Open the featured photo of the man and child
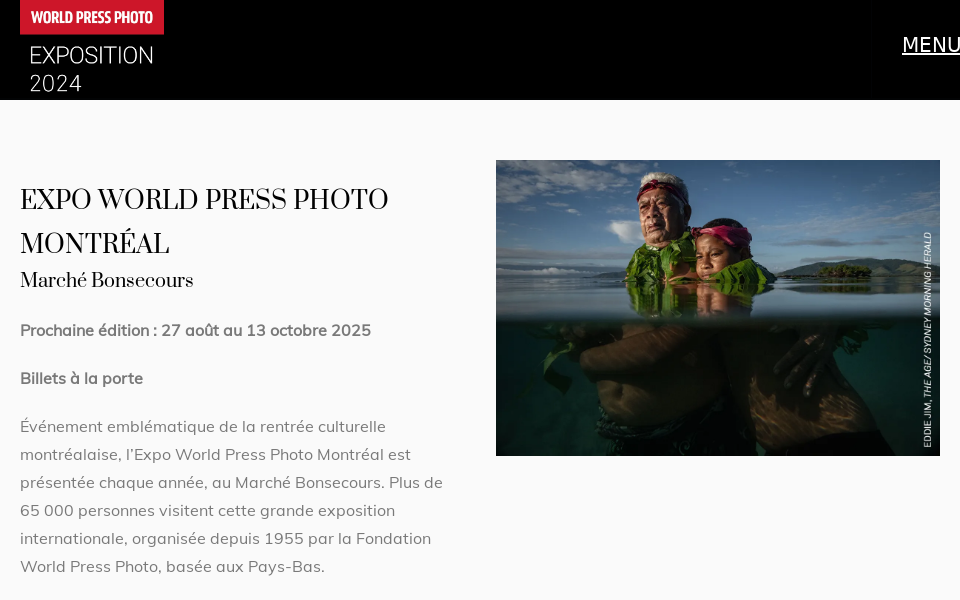 point(718,308)
